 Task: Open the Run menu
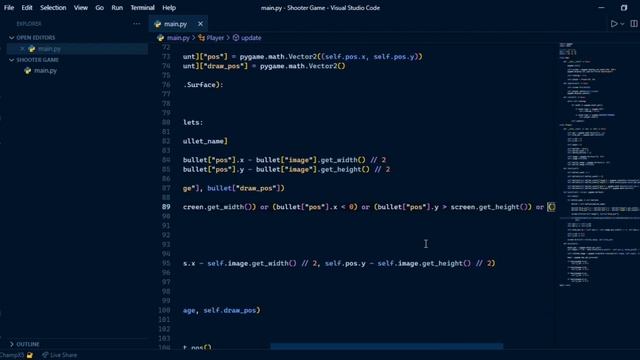(117, 8)
